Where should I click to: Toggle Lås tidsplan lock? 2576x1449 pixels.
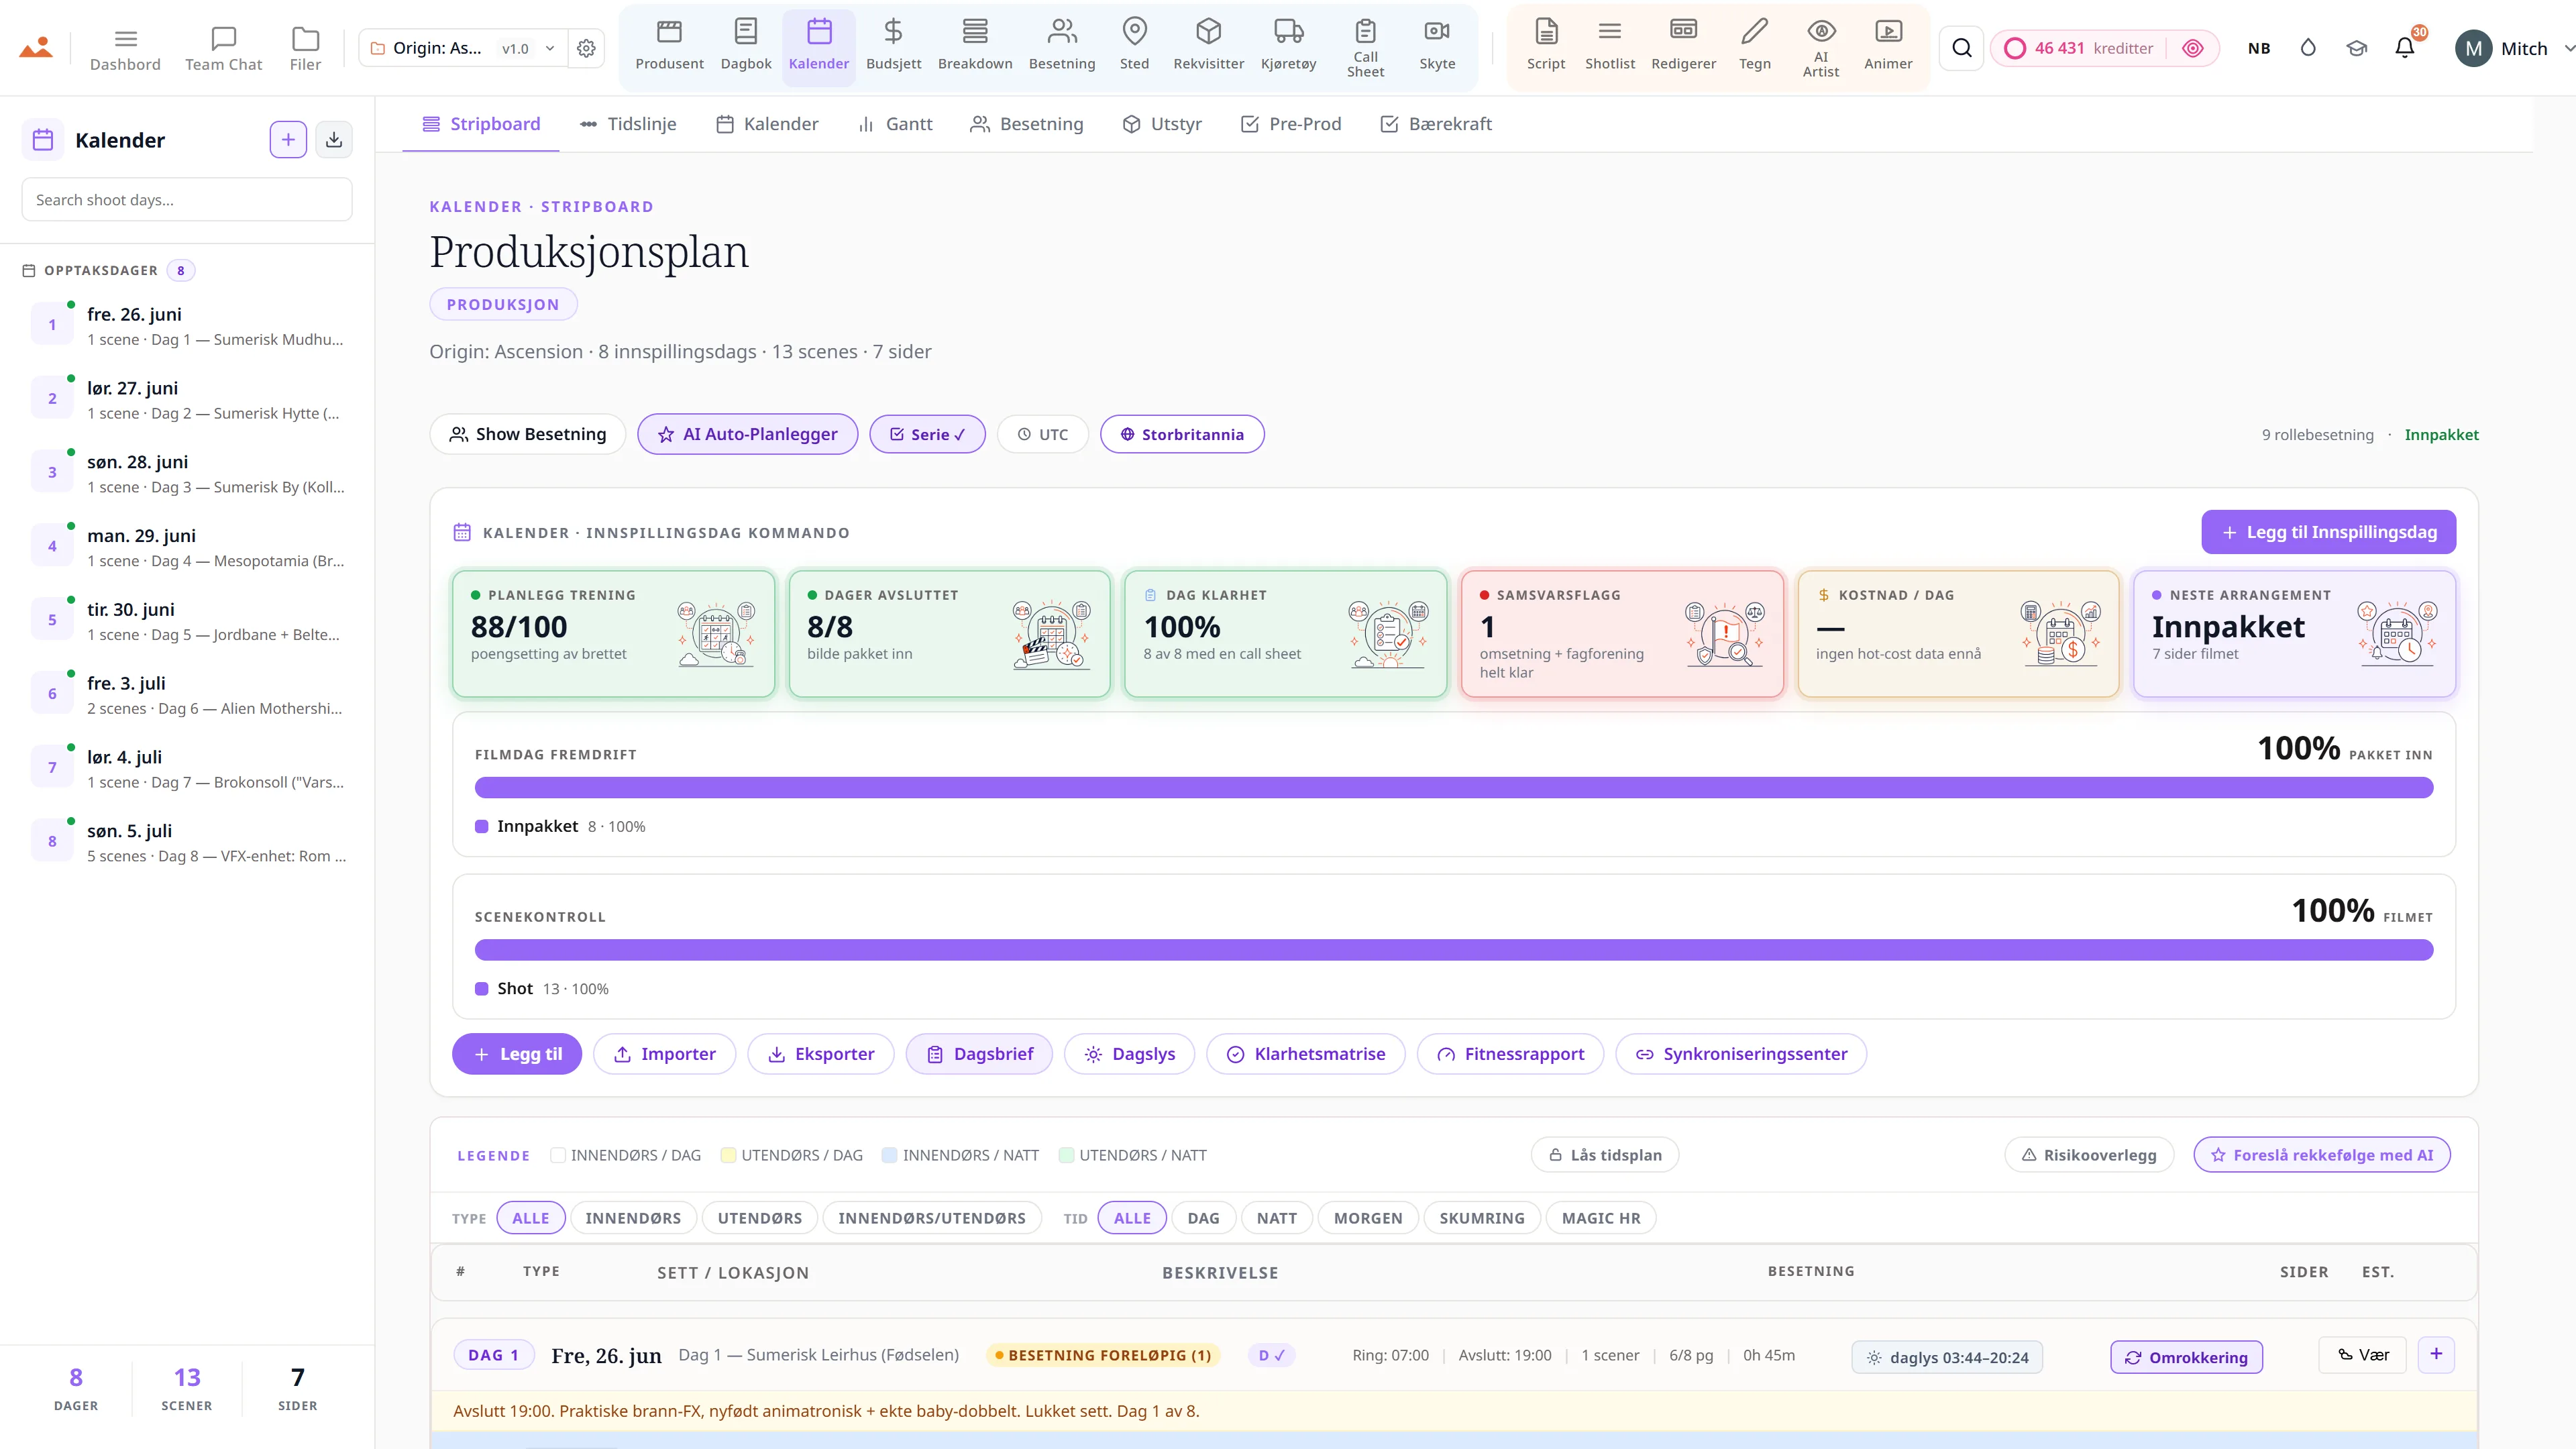pos(1605,1155)
